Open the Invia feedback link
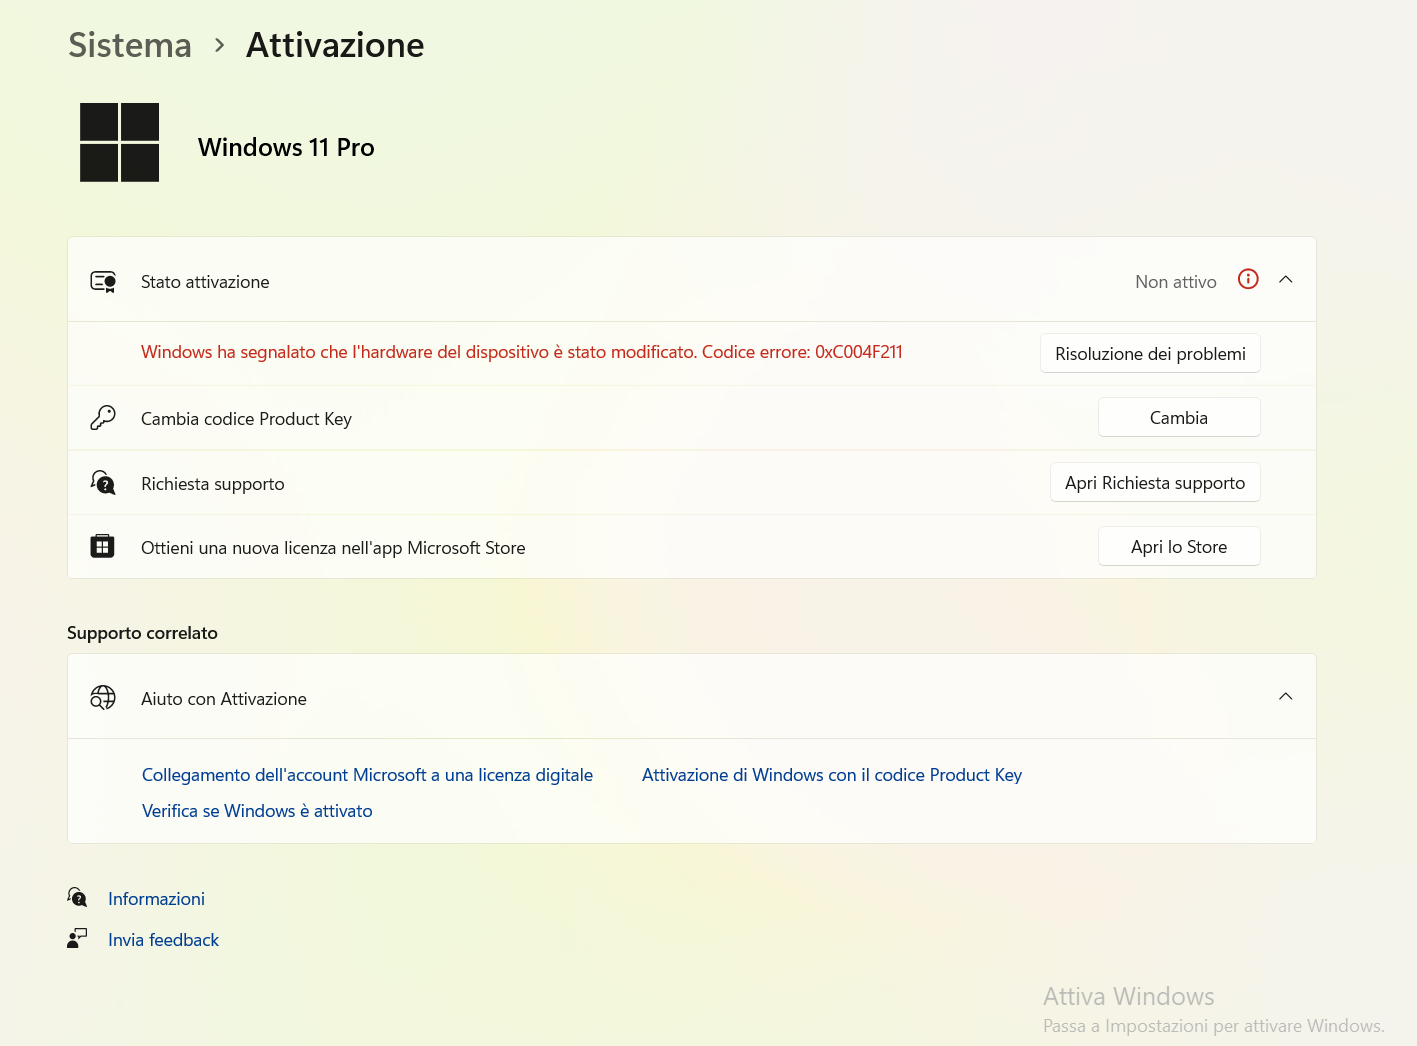This screenshot has height=1046, width=1417. coord(163,940)
